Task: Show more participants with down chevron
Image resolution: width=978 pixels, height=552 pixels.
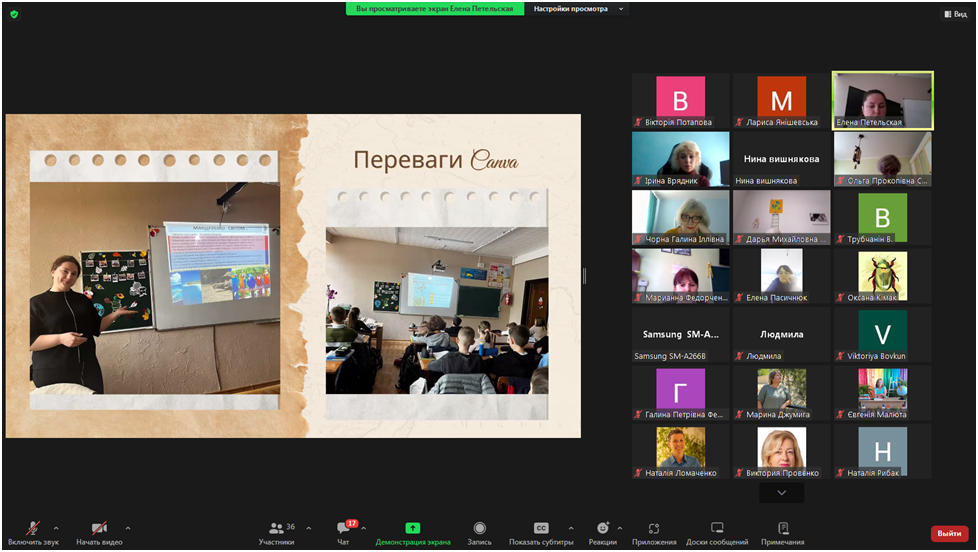Action: click(x=781, y=493)
